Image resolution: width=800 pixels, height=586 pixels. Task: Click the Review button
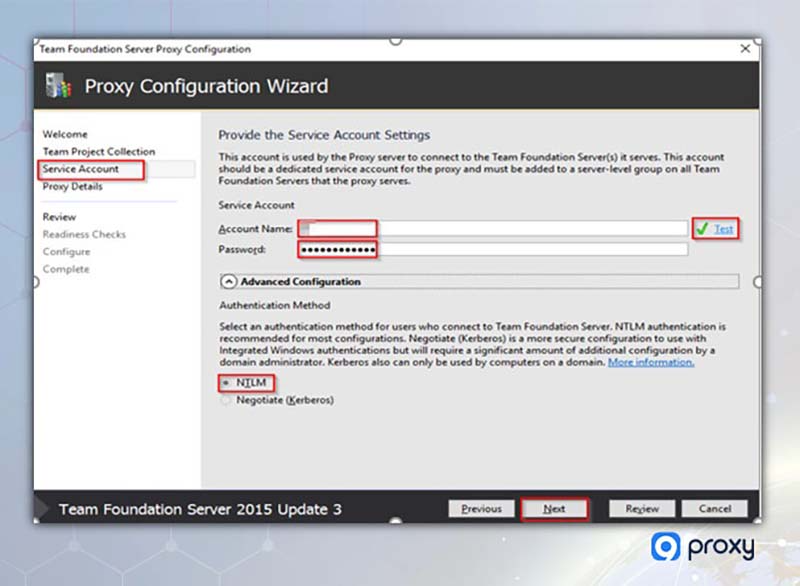[x=641, y=508]
